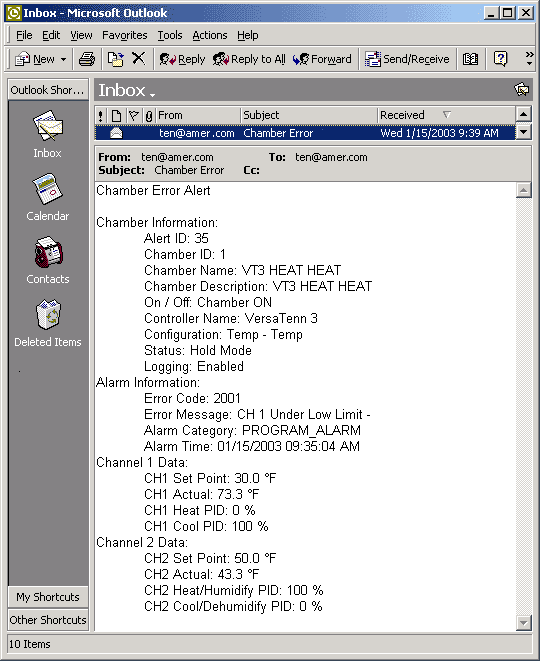Click '10 Items' status bar text

click(30, 644)
